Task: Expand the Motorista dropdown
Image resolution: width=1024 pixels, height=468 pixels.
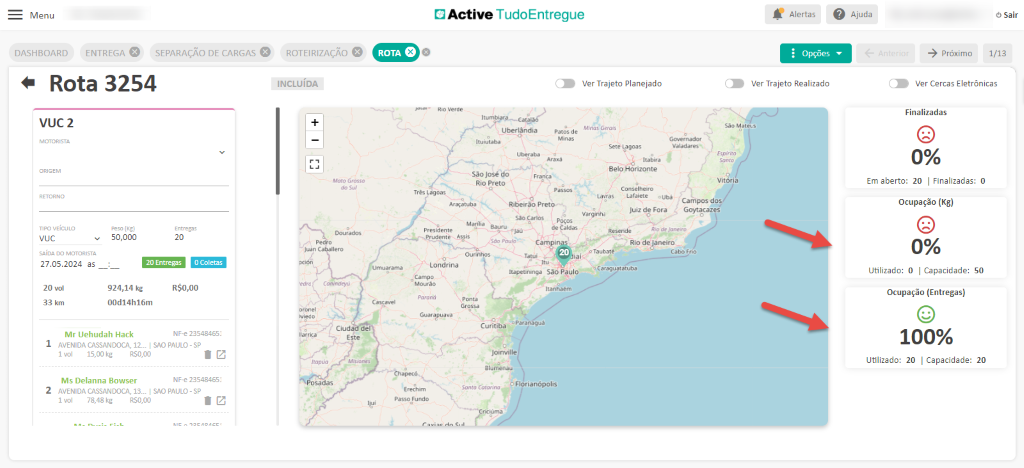Action: (221, 152)
